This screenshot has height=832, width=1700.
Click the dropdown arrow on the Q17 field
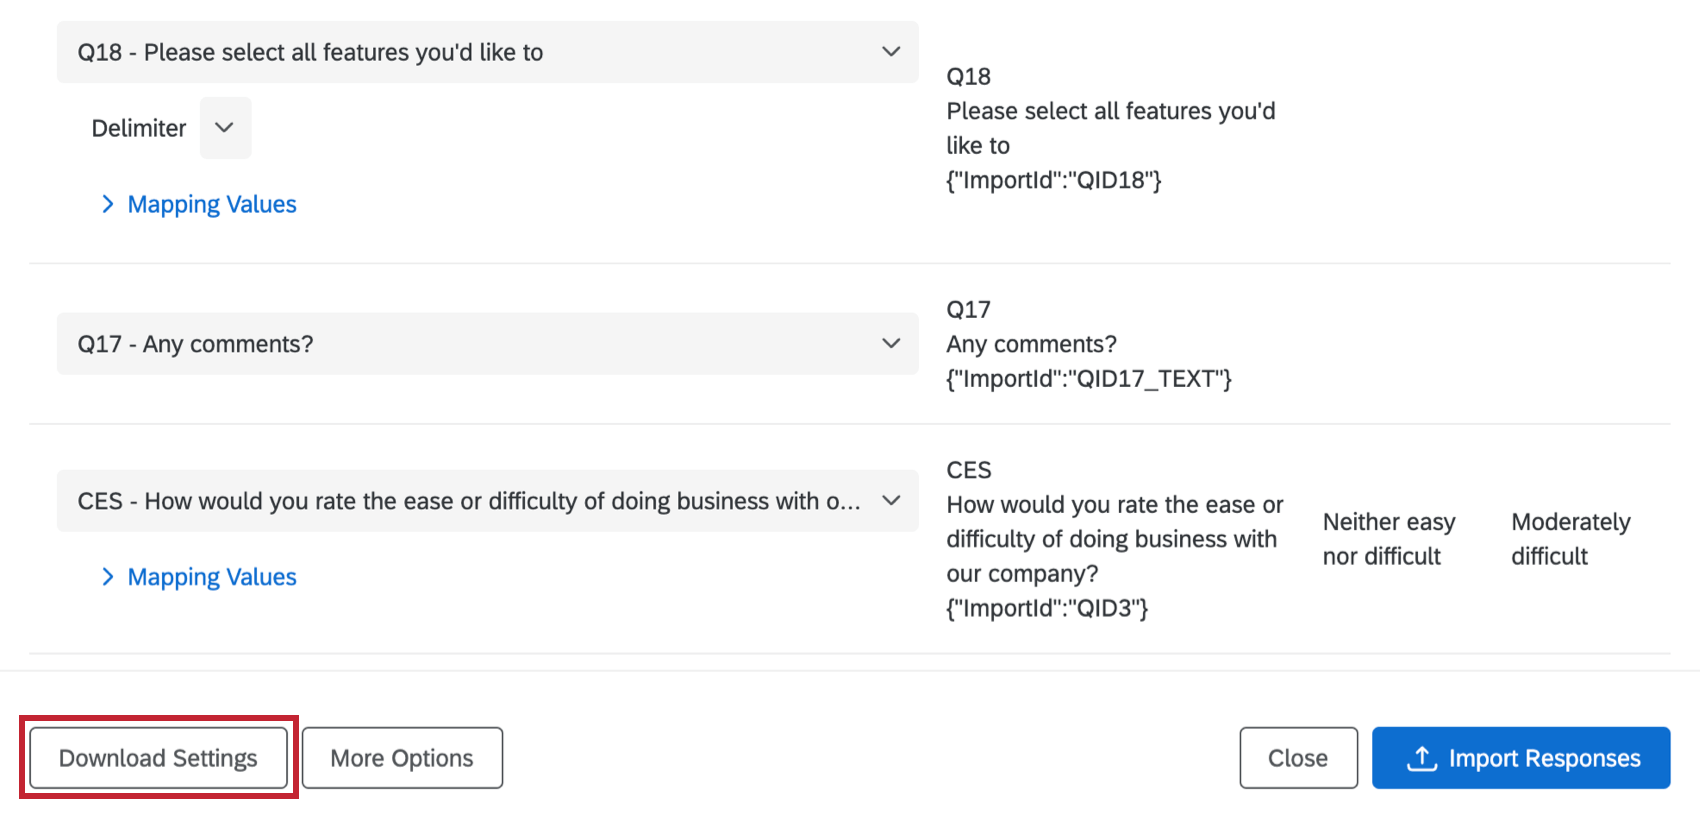[x=890, y=343]
